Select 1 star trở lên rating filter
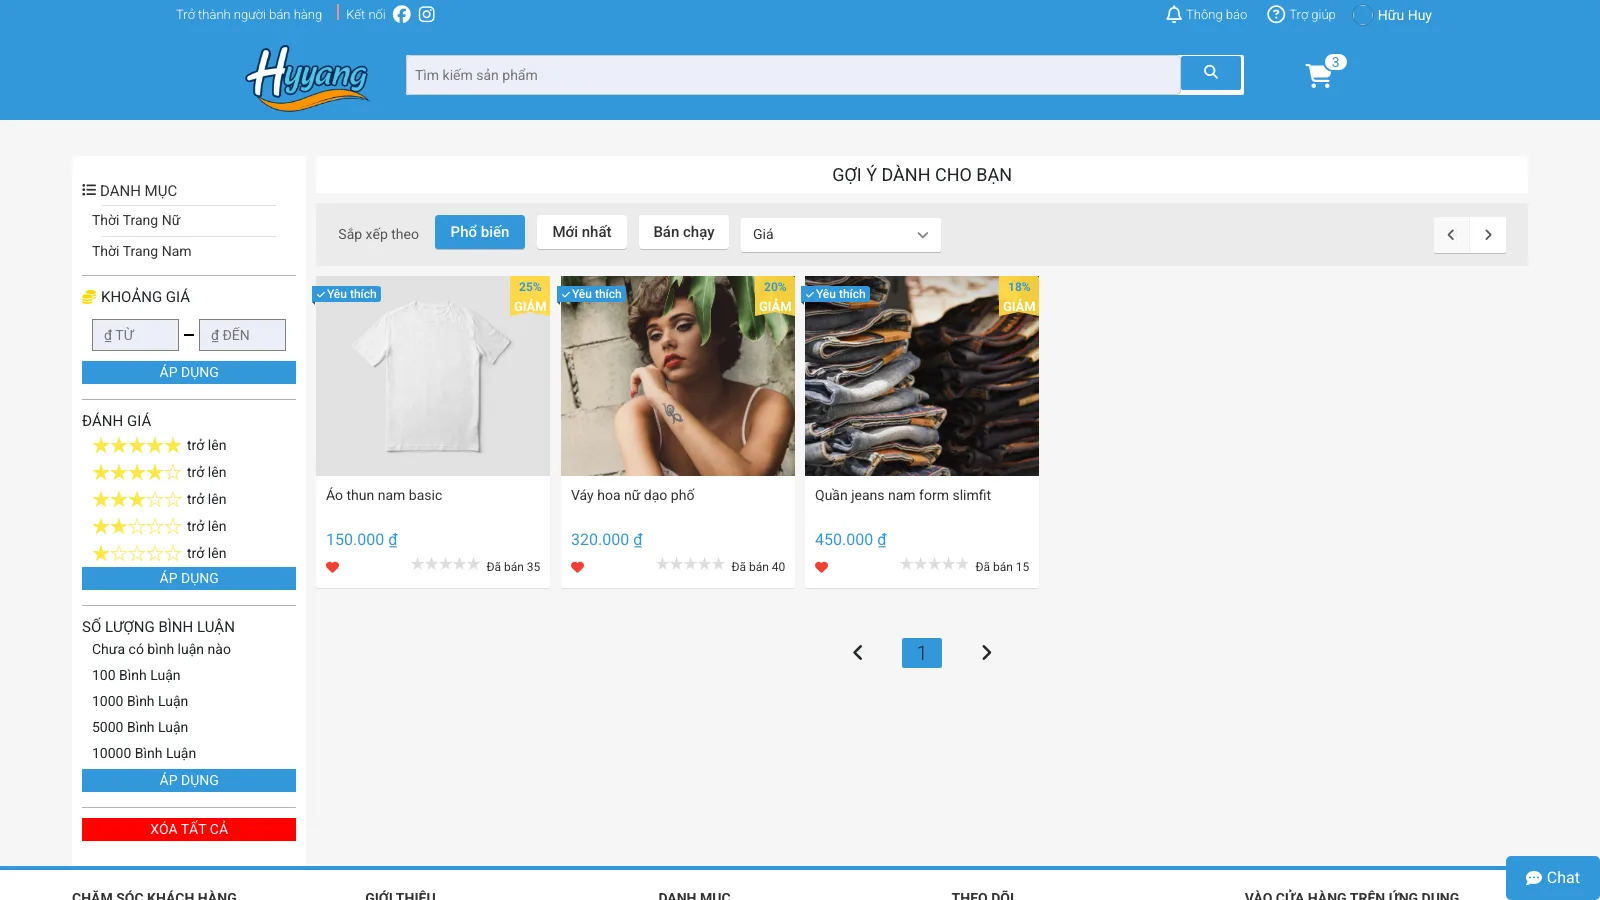The height and width of the screenshot is (900, 1600). tap(160, 554)
